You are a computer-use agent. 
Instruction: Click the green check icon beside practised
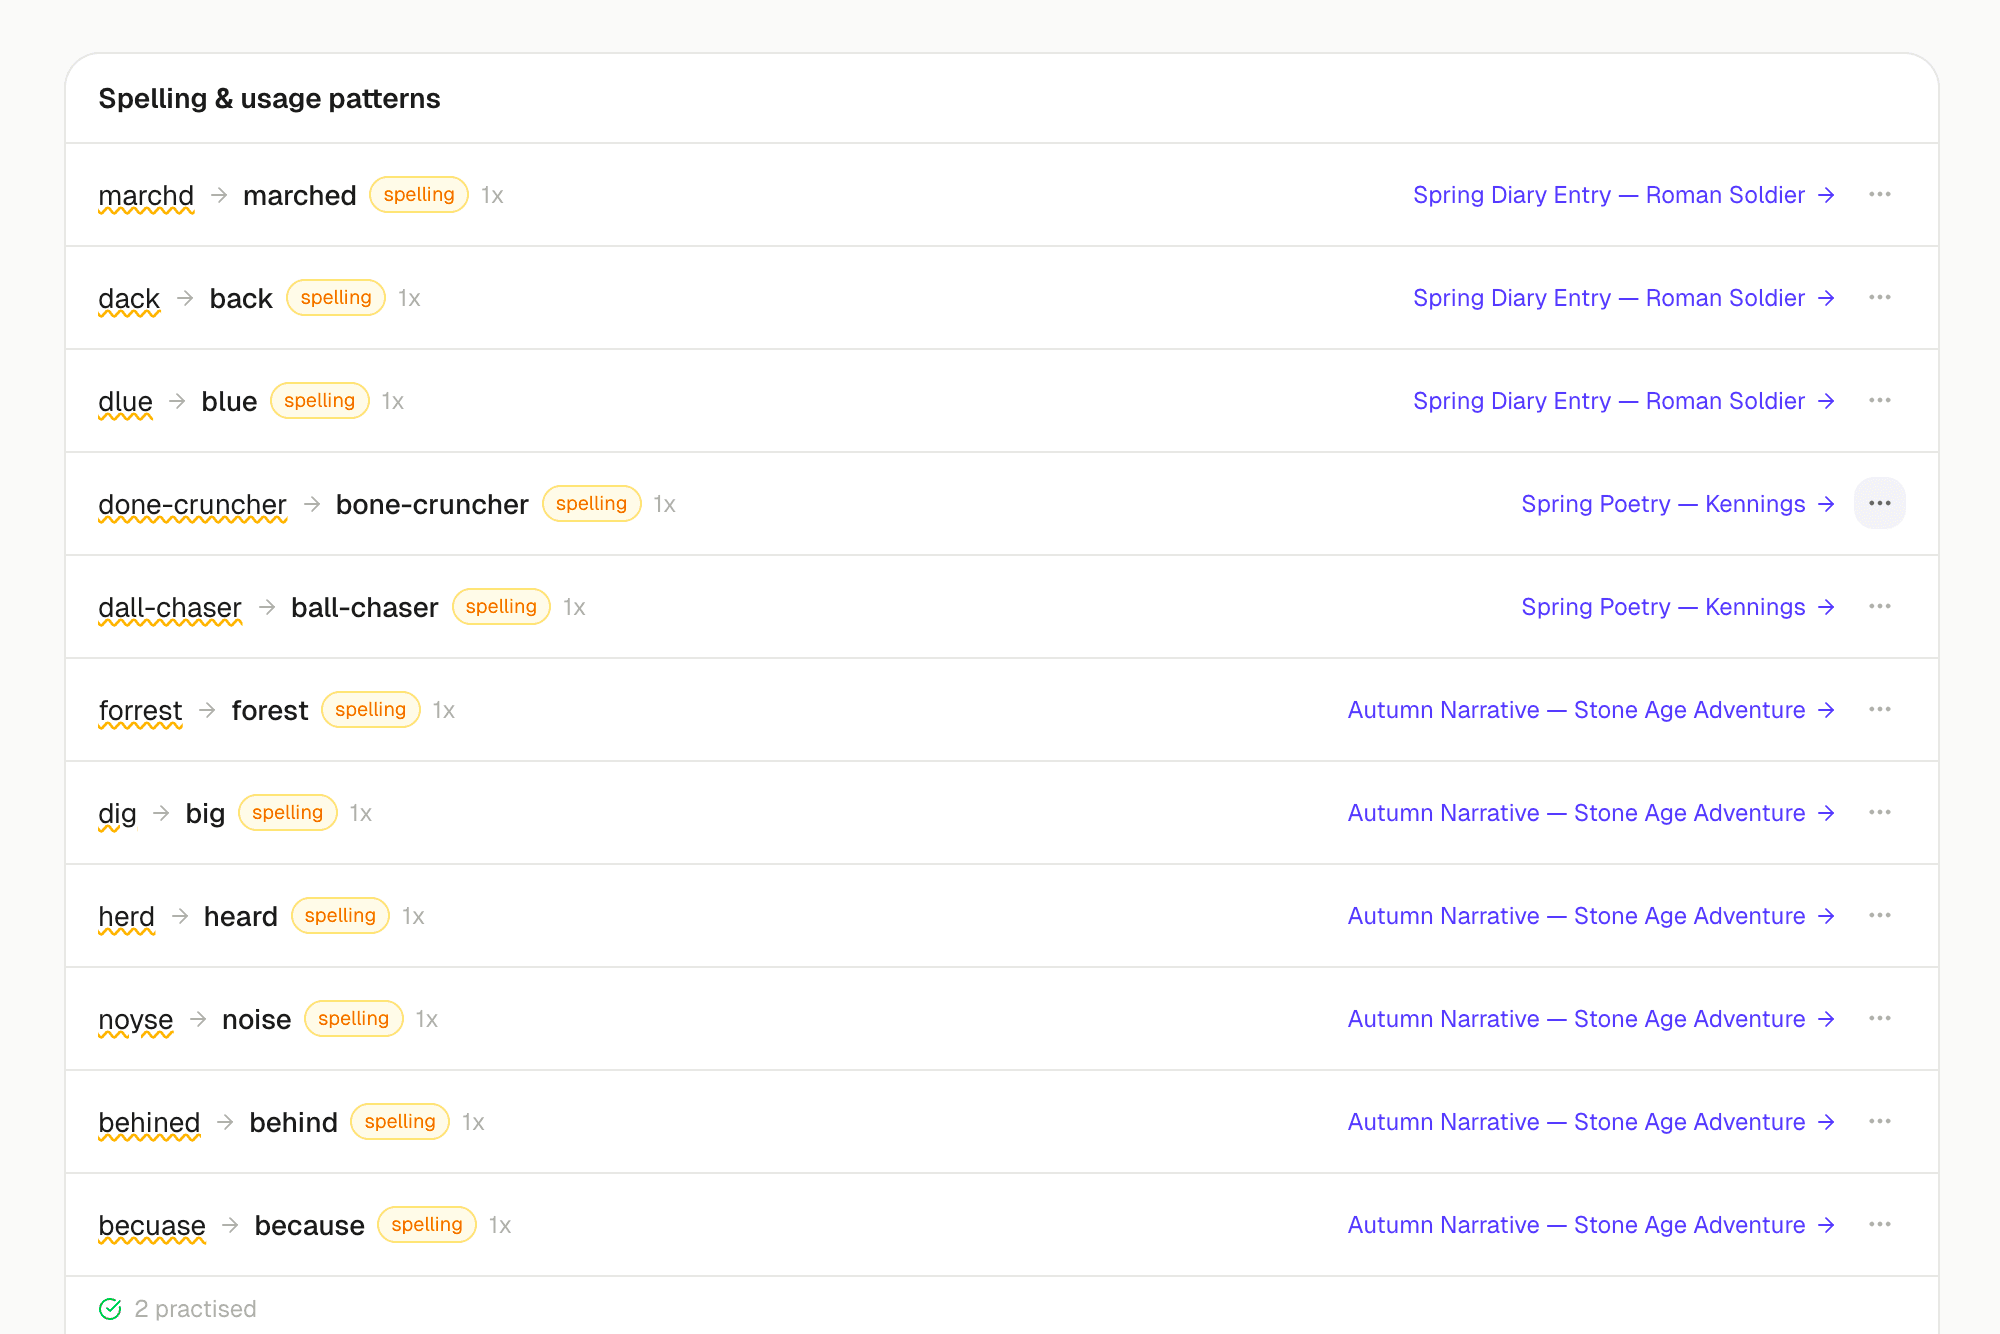pyautogui.click(x=110, y=1309)
